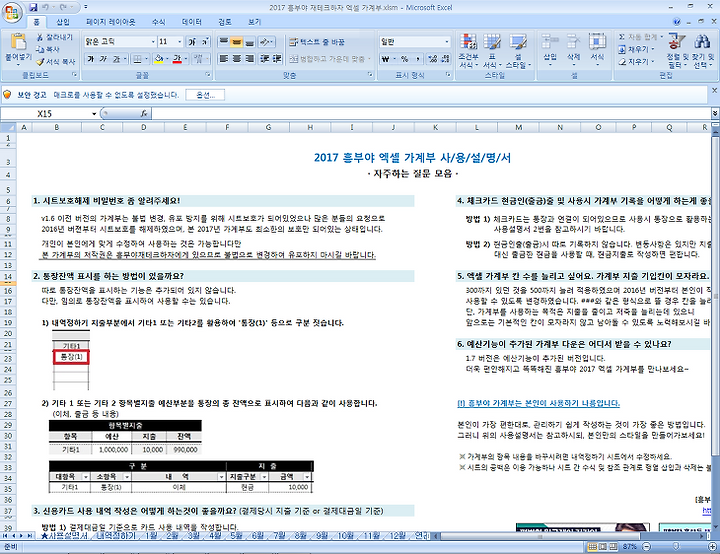720x554 pixels.
Task: Open Conditional Formatting (조건부 서식)
Action: coord(468,51)
